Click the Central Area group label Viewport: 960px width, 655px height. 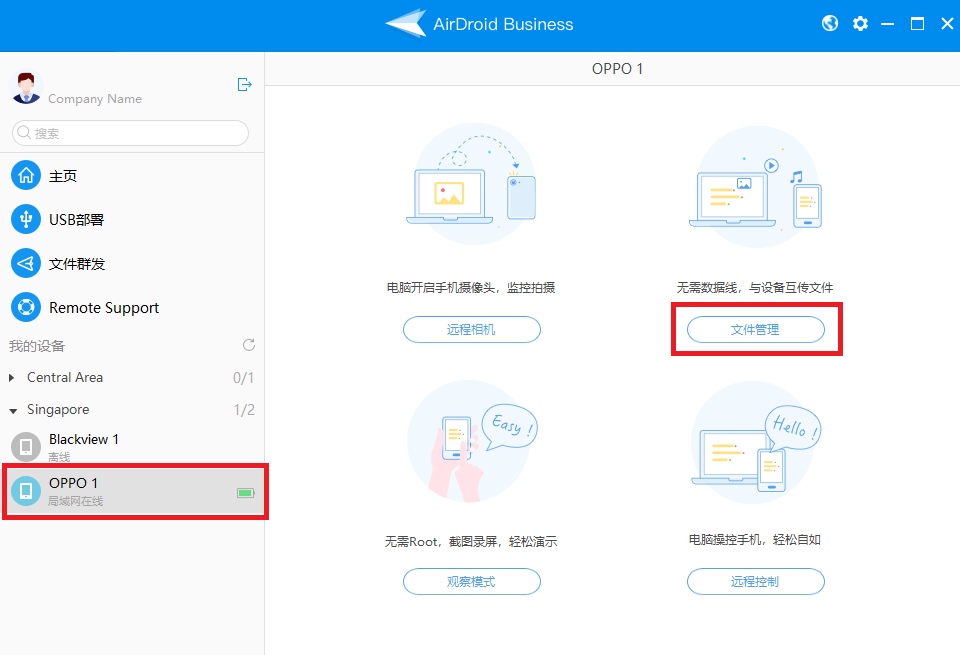click(x=65, y=378)
